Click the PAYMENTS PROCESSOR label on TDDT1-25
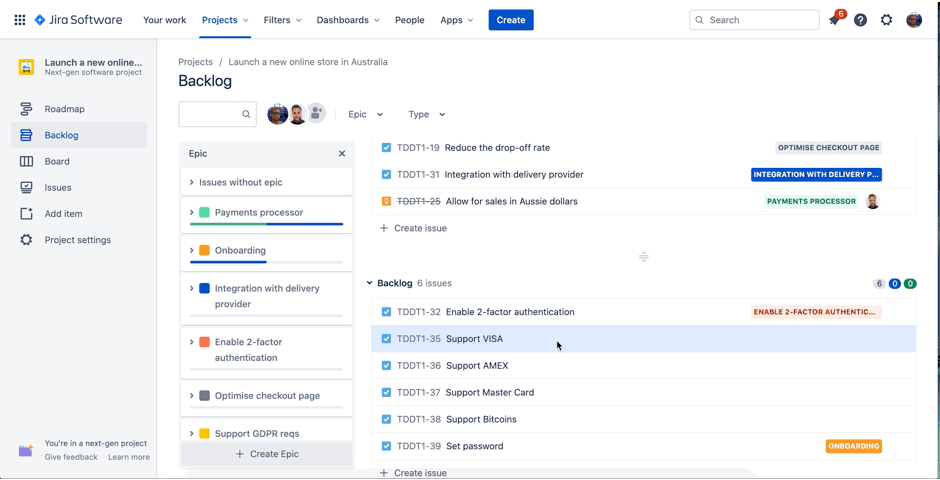 click(811, 201)
